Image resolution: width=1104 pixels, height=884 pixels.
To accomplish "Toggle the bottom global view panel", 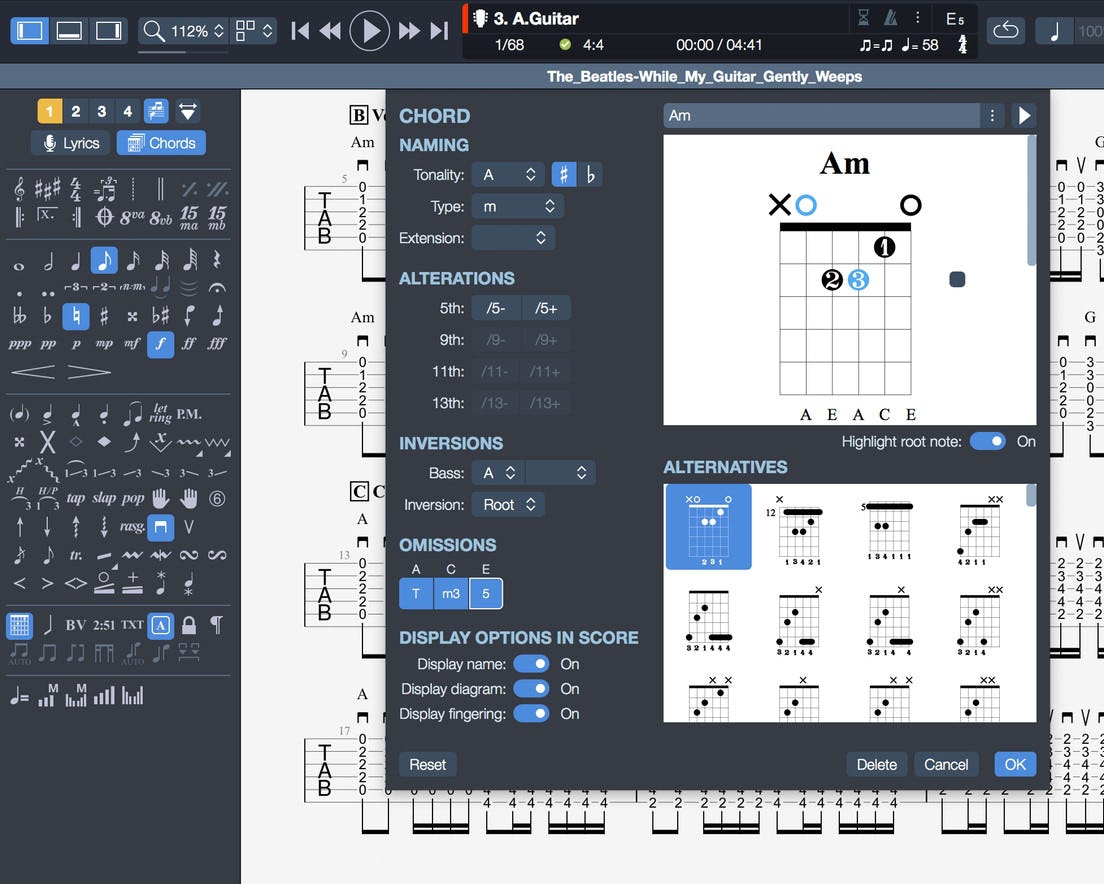I will point(69,31).
